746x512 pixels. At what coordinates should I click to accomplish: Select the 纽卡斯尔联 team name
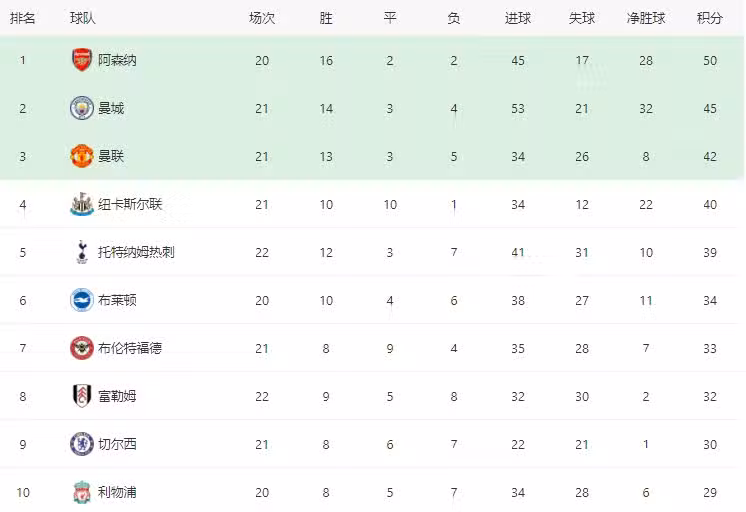click(130, 204)
